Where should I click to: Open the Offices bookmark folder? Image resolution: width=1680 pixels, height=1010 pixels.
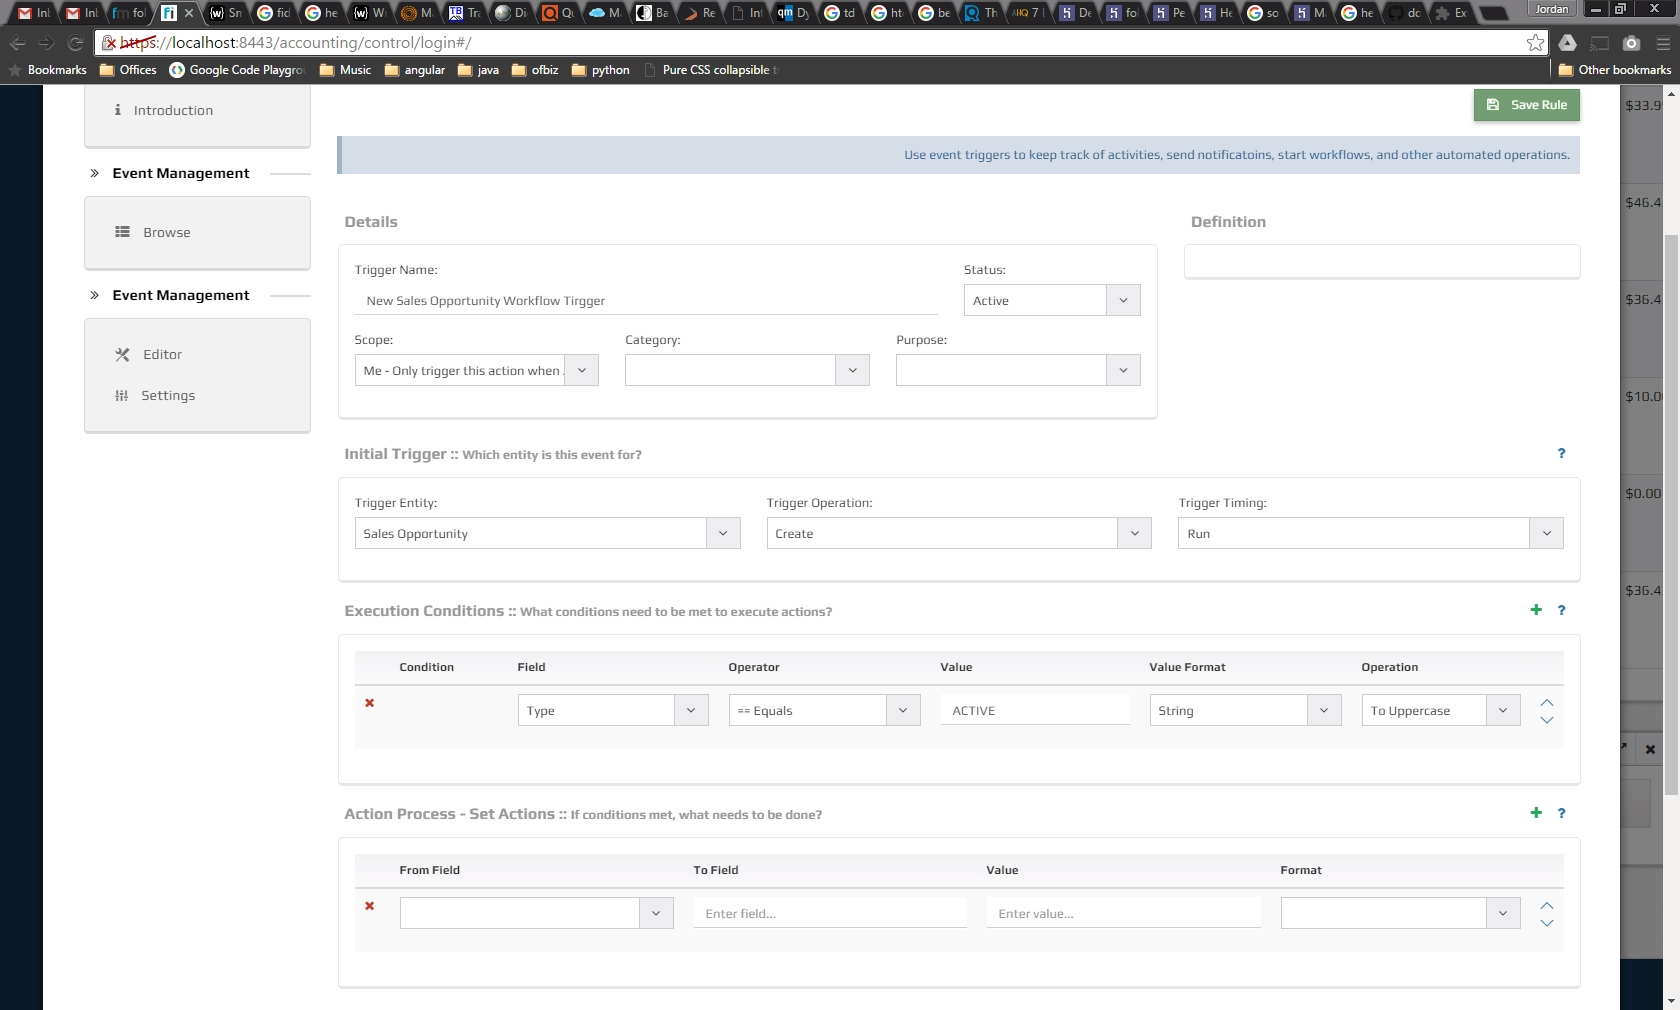(x=128, y=70)
